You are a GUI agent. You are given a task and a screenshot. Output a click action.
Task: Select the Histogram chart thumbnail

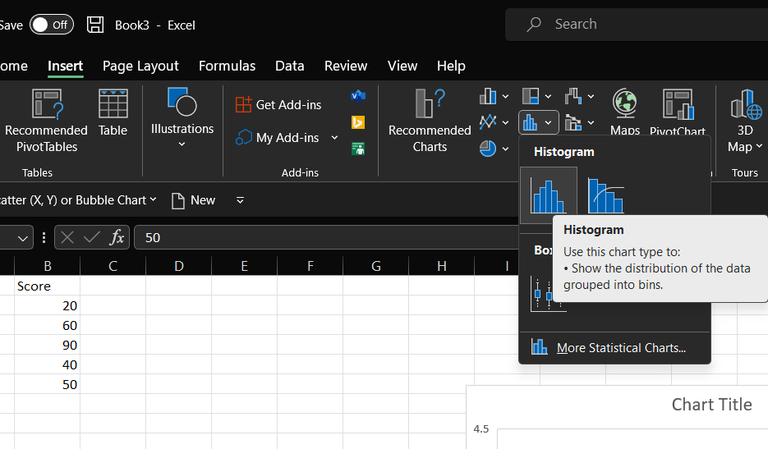click(547, 194)
